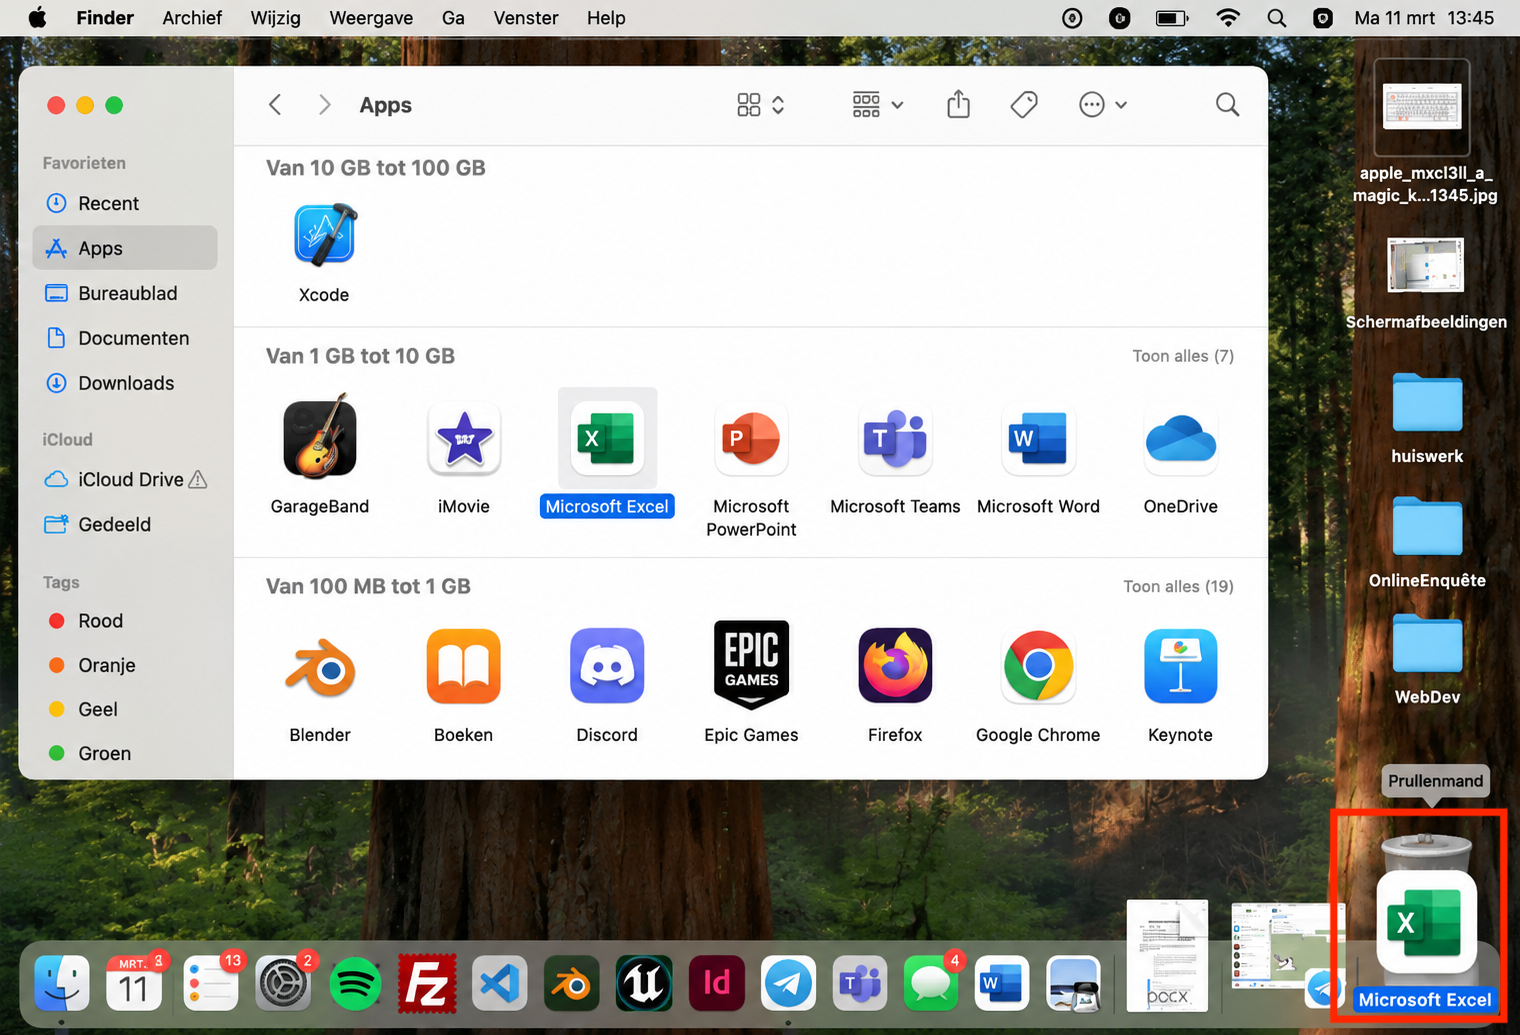Viewport: 1520px width, 1035px height.
Task: Select the Boeken app icon
Action: click(x=463, y=667)
